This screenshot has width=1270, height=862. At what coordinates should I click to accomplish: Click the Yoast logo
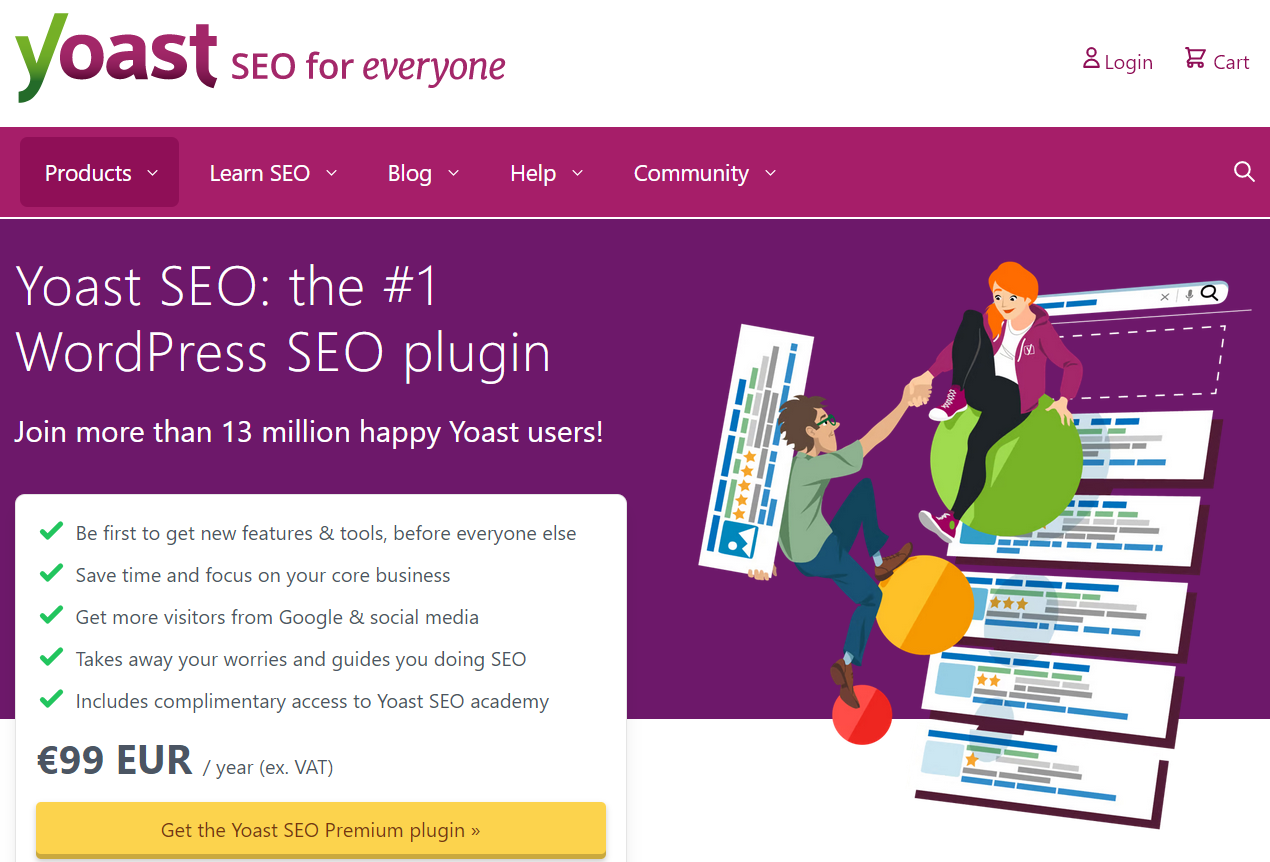(x=116, y=58)
